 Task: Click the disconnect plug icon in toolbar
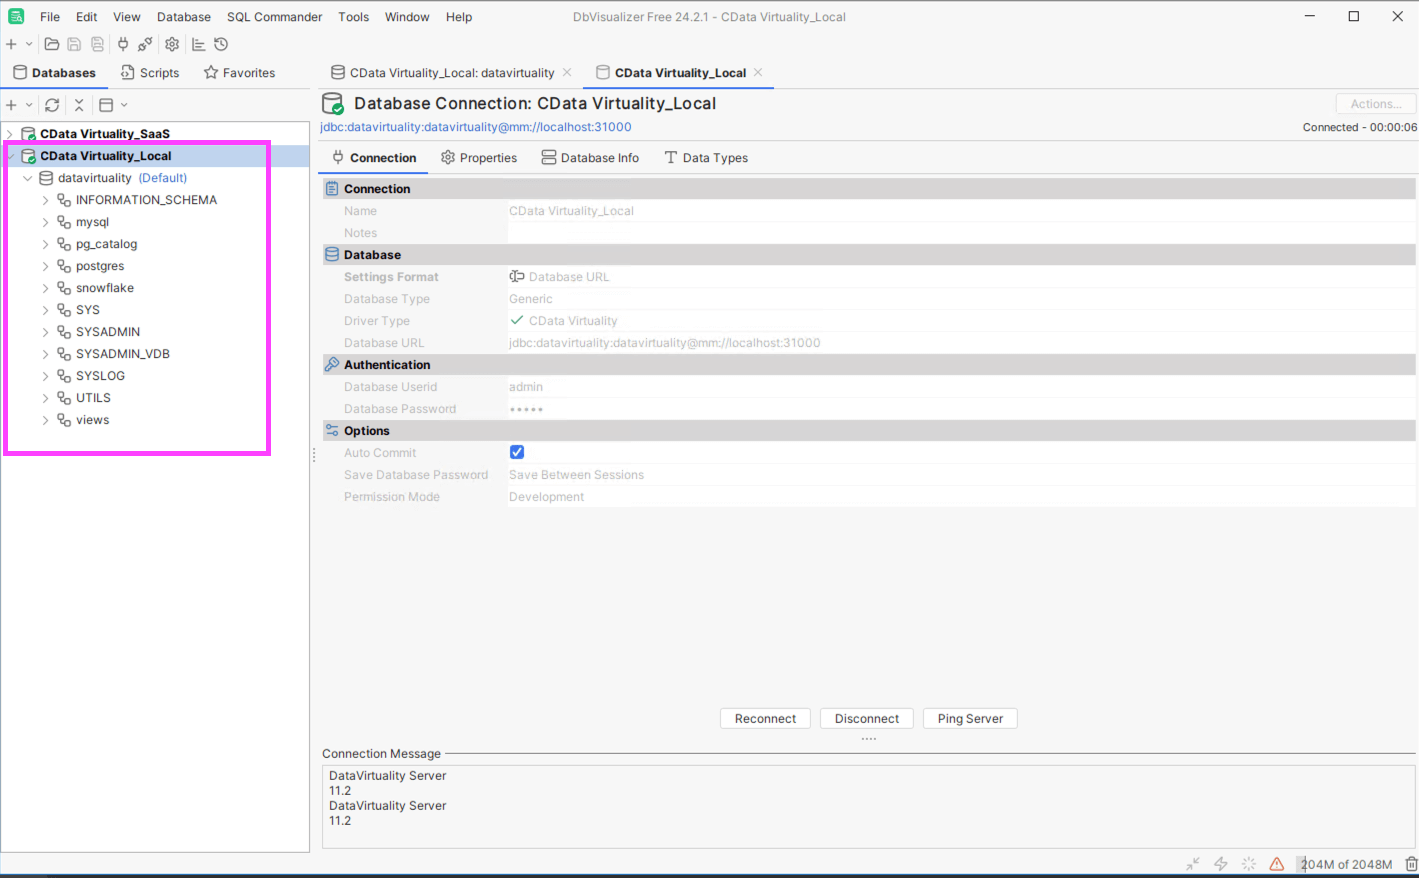[x=146, y=44]
